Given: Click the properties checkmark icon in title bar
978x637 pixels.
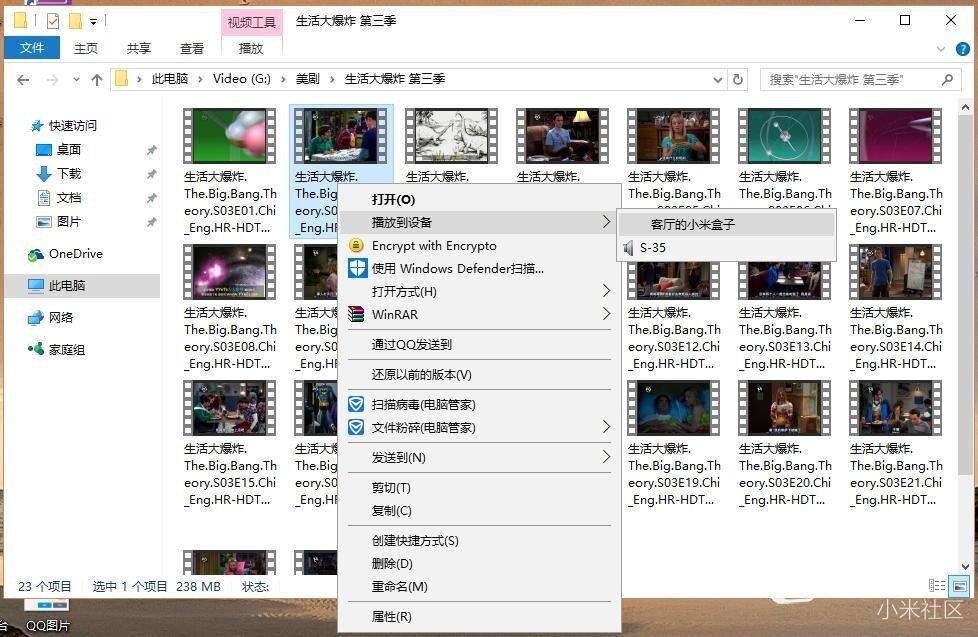Looking at the screenshot, I should click(x=53, y=22).
